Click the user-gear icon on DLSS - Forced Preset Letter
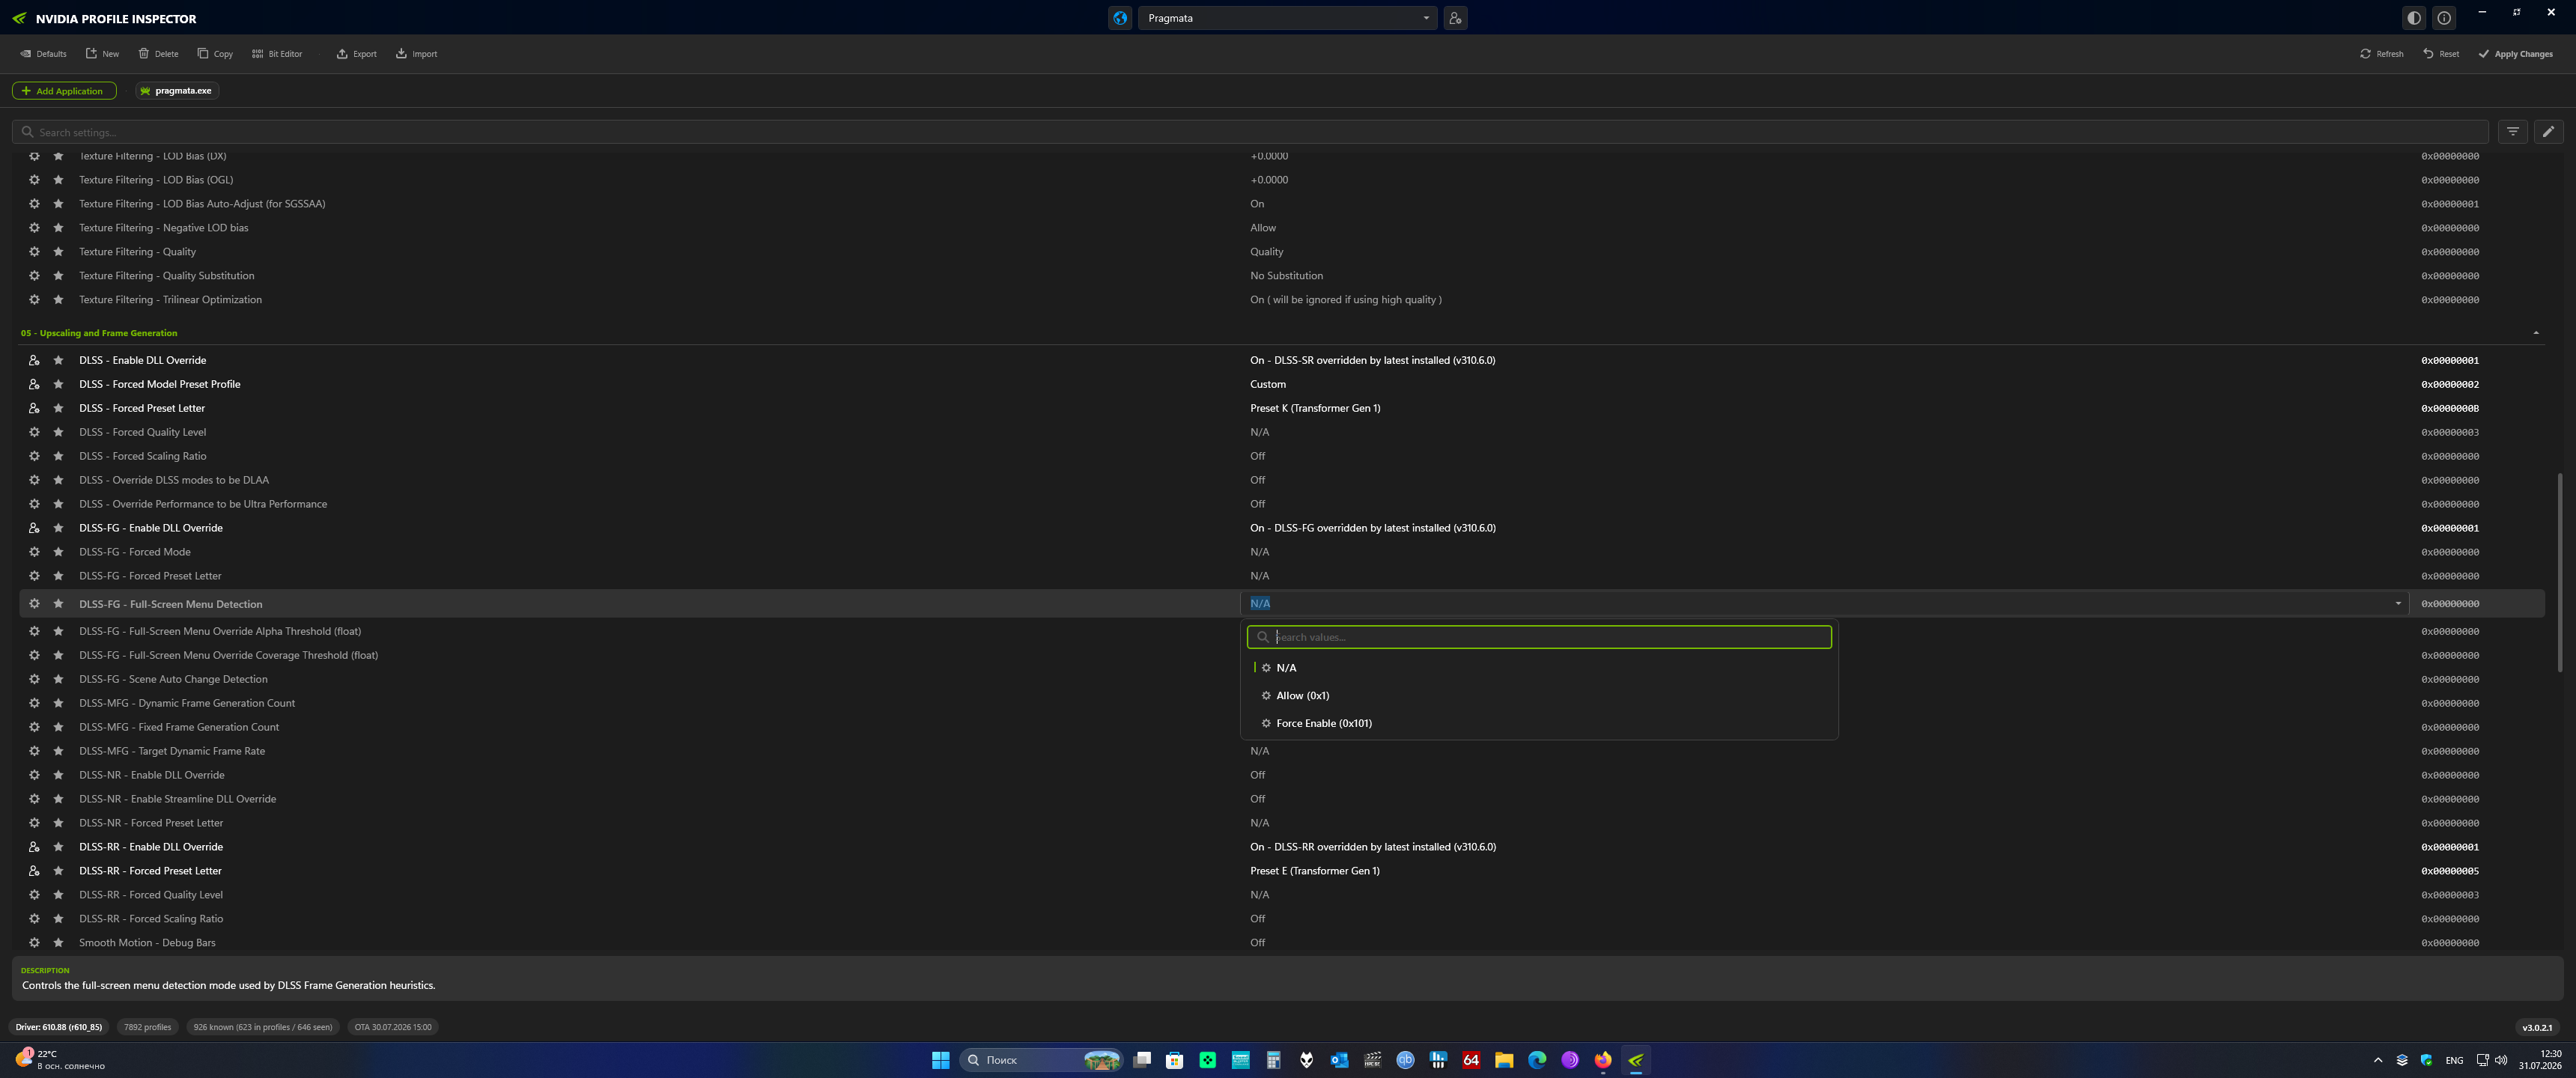Viewport: 2576px width, 1078px height. (x=34, y=408)
